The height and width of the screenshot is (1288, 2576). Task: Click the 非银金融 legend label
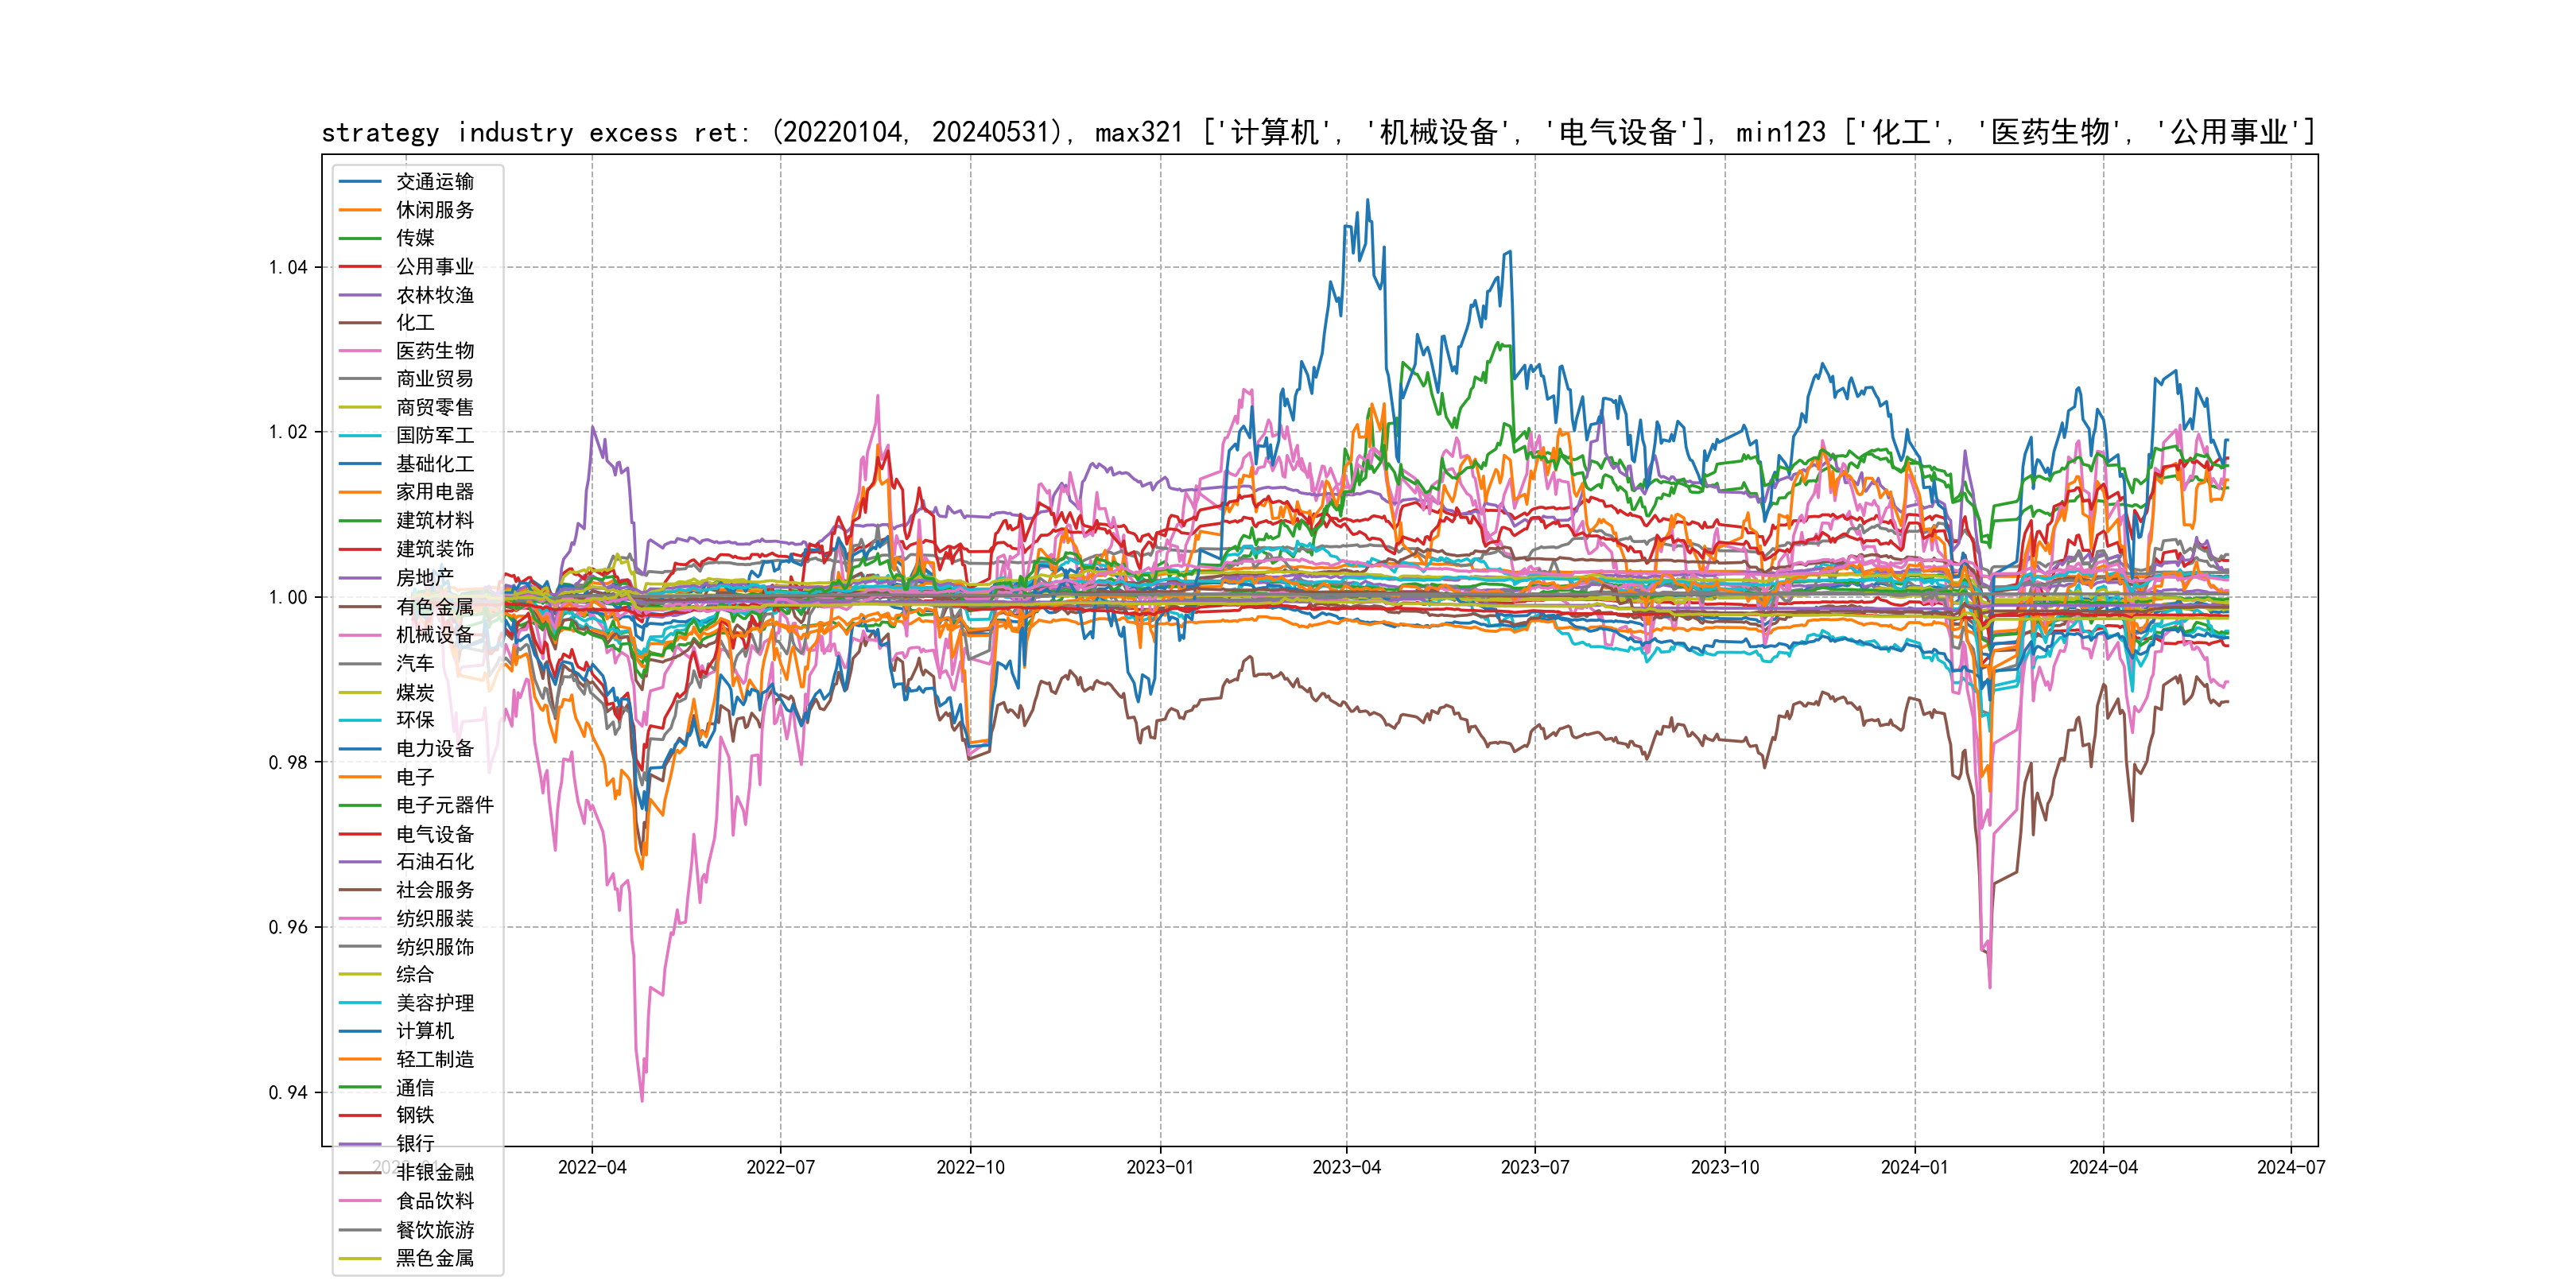coord(434,1172)
